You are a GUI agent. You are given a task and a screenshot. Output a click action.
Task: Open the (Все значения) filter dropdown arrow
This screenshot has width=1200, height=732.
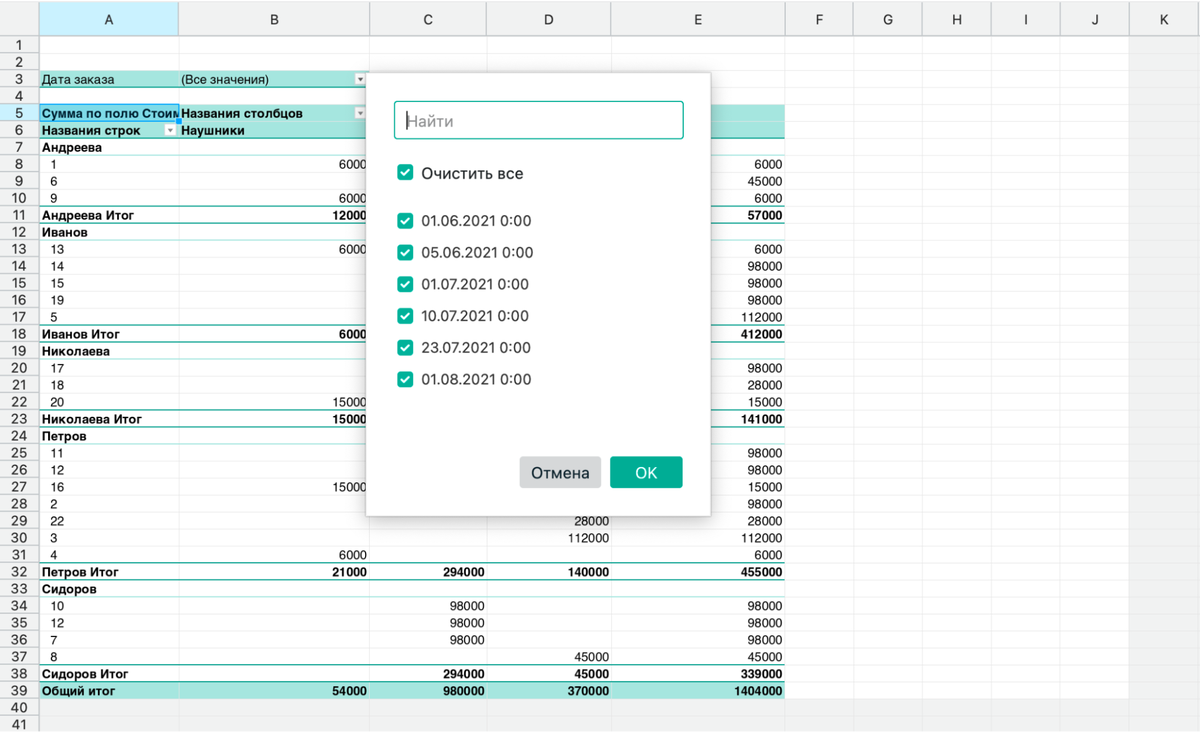tap(361, 79)
